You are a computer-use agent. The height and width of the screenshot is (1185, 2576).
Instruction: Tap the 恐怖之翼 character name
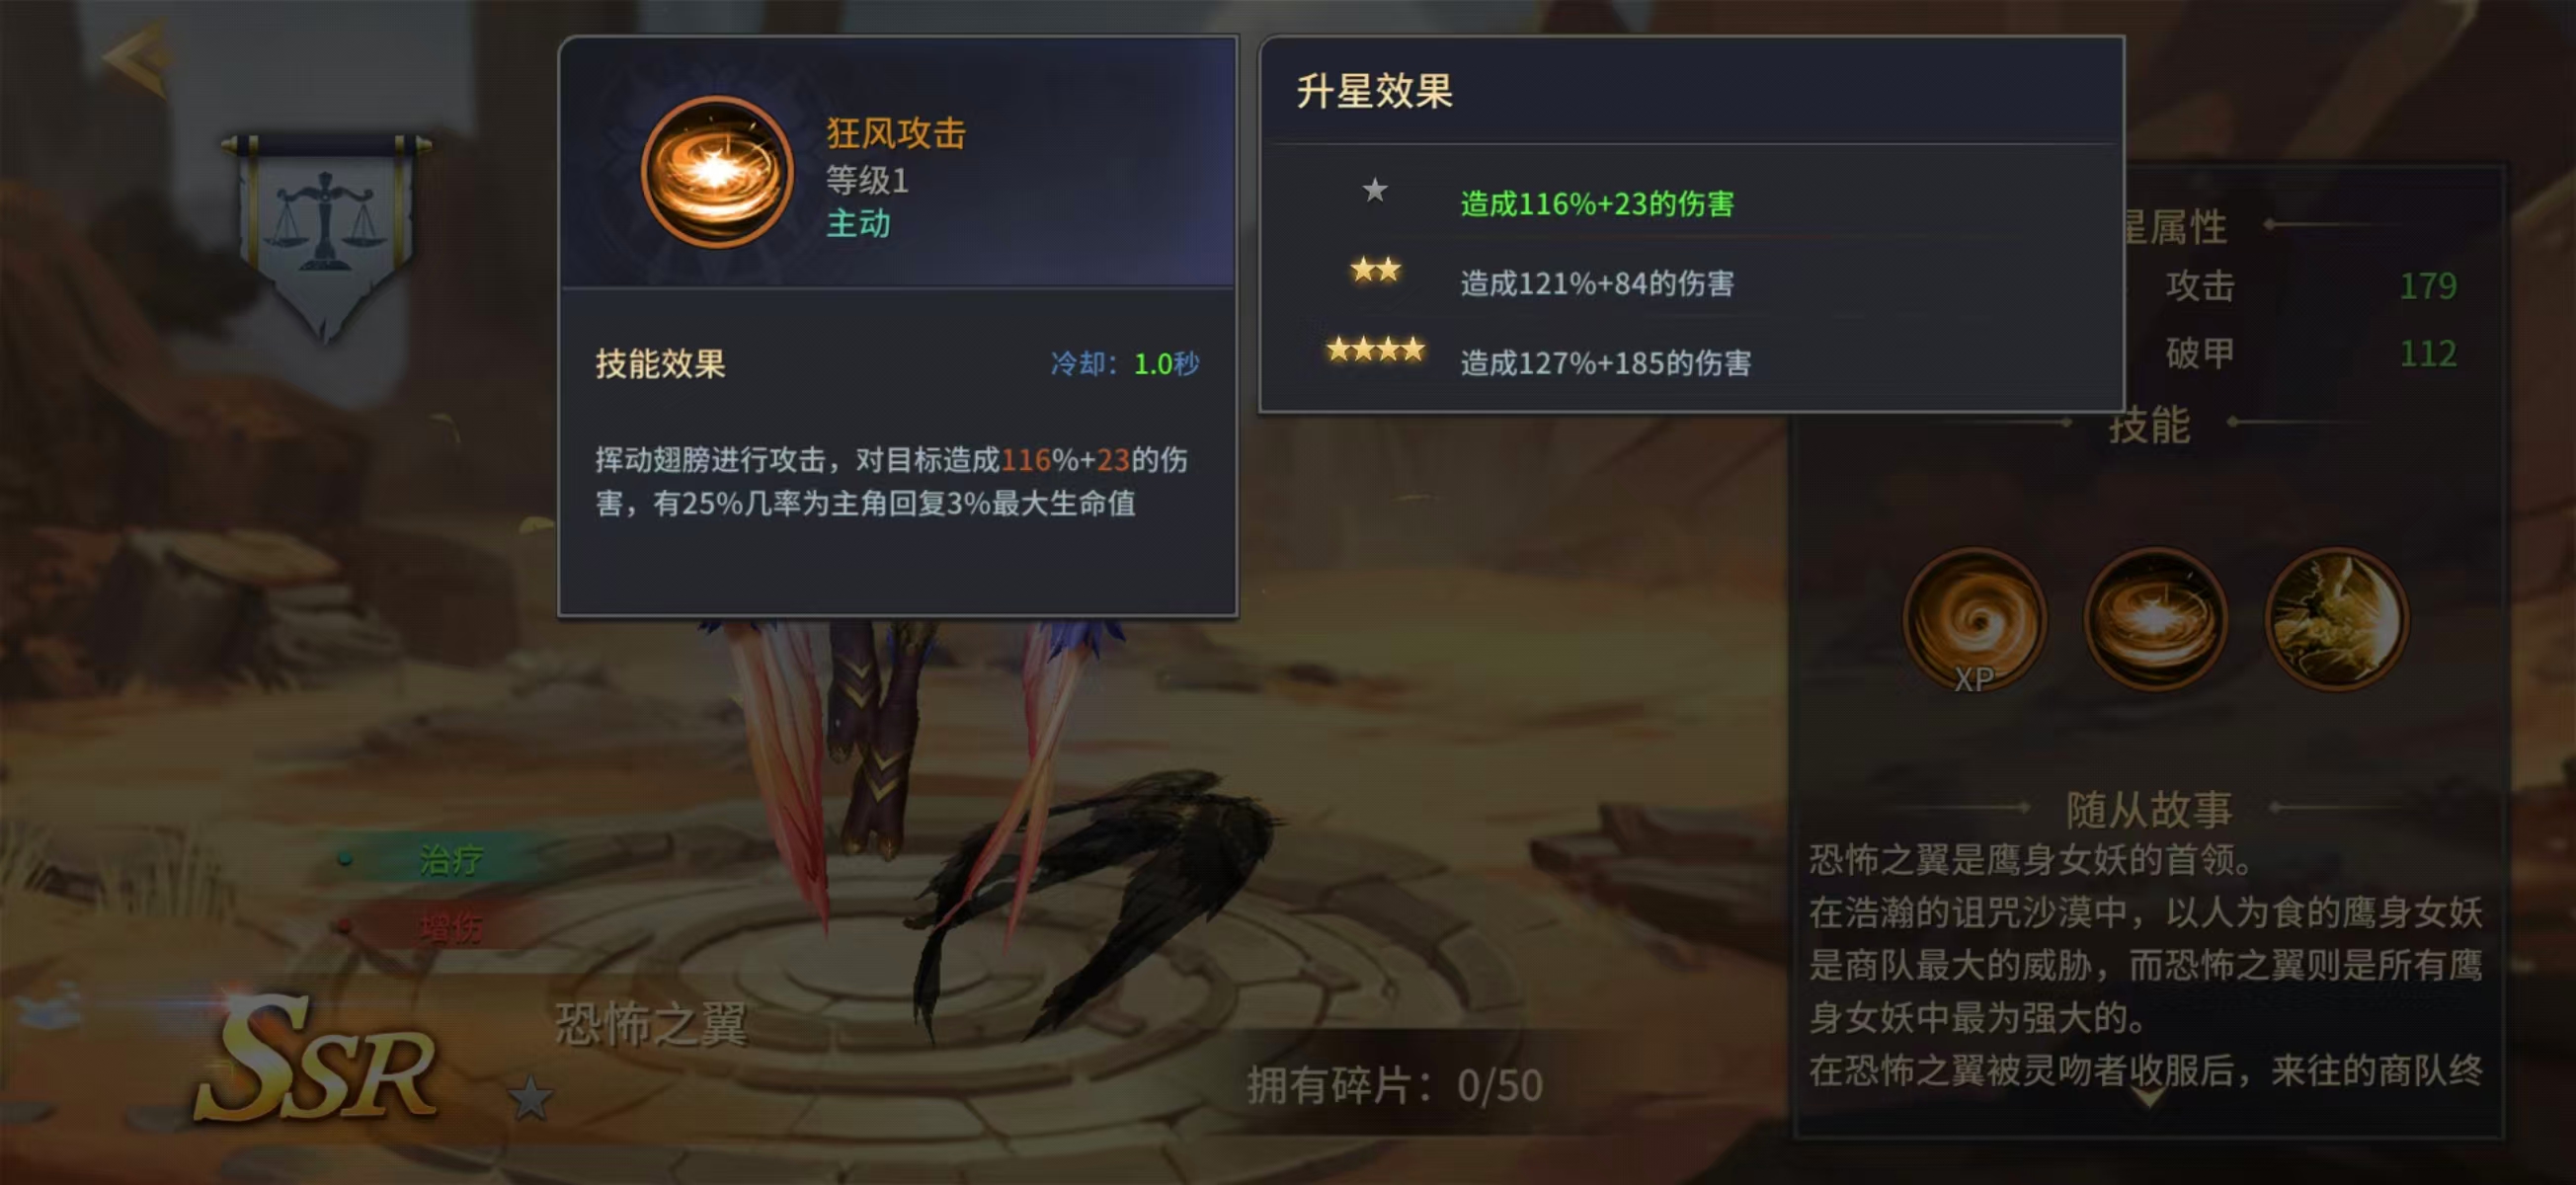(x=651, y=1024)
